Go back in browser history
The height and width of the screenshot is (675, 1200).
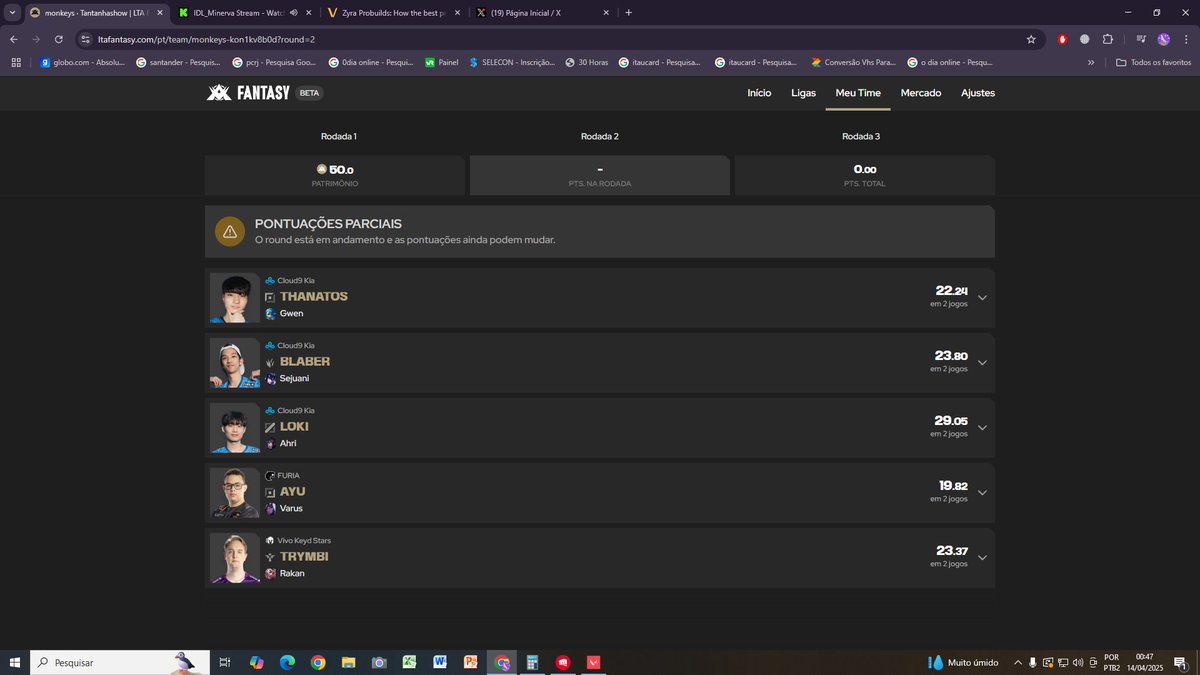(14, 39)
